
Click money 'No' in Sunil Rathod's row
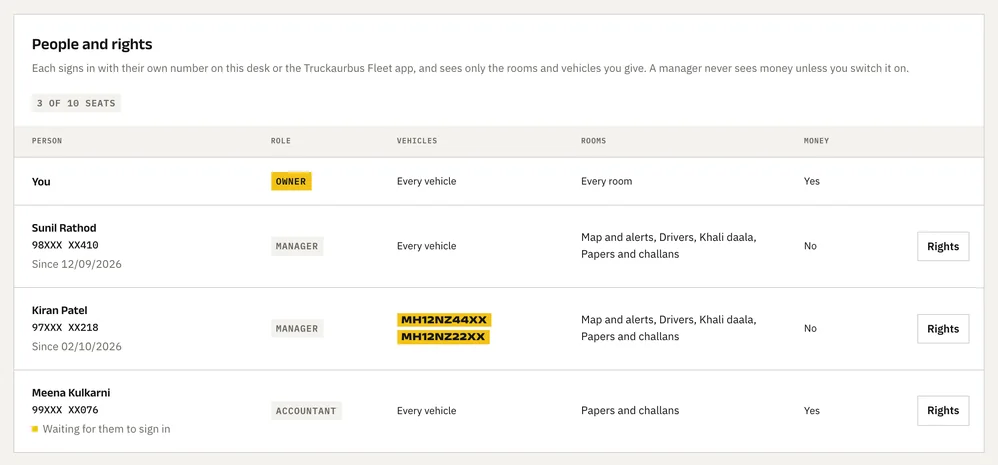[x=810, y=246]
